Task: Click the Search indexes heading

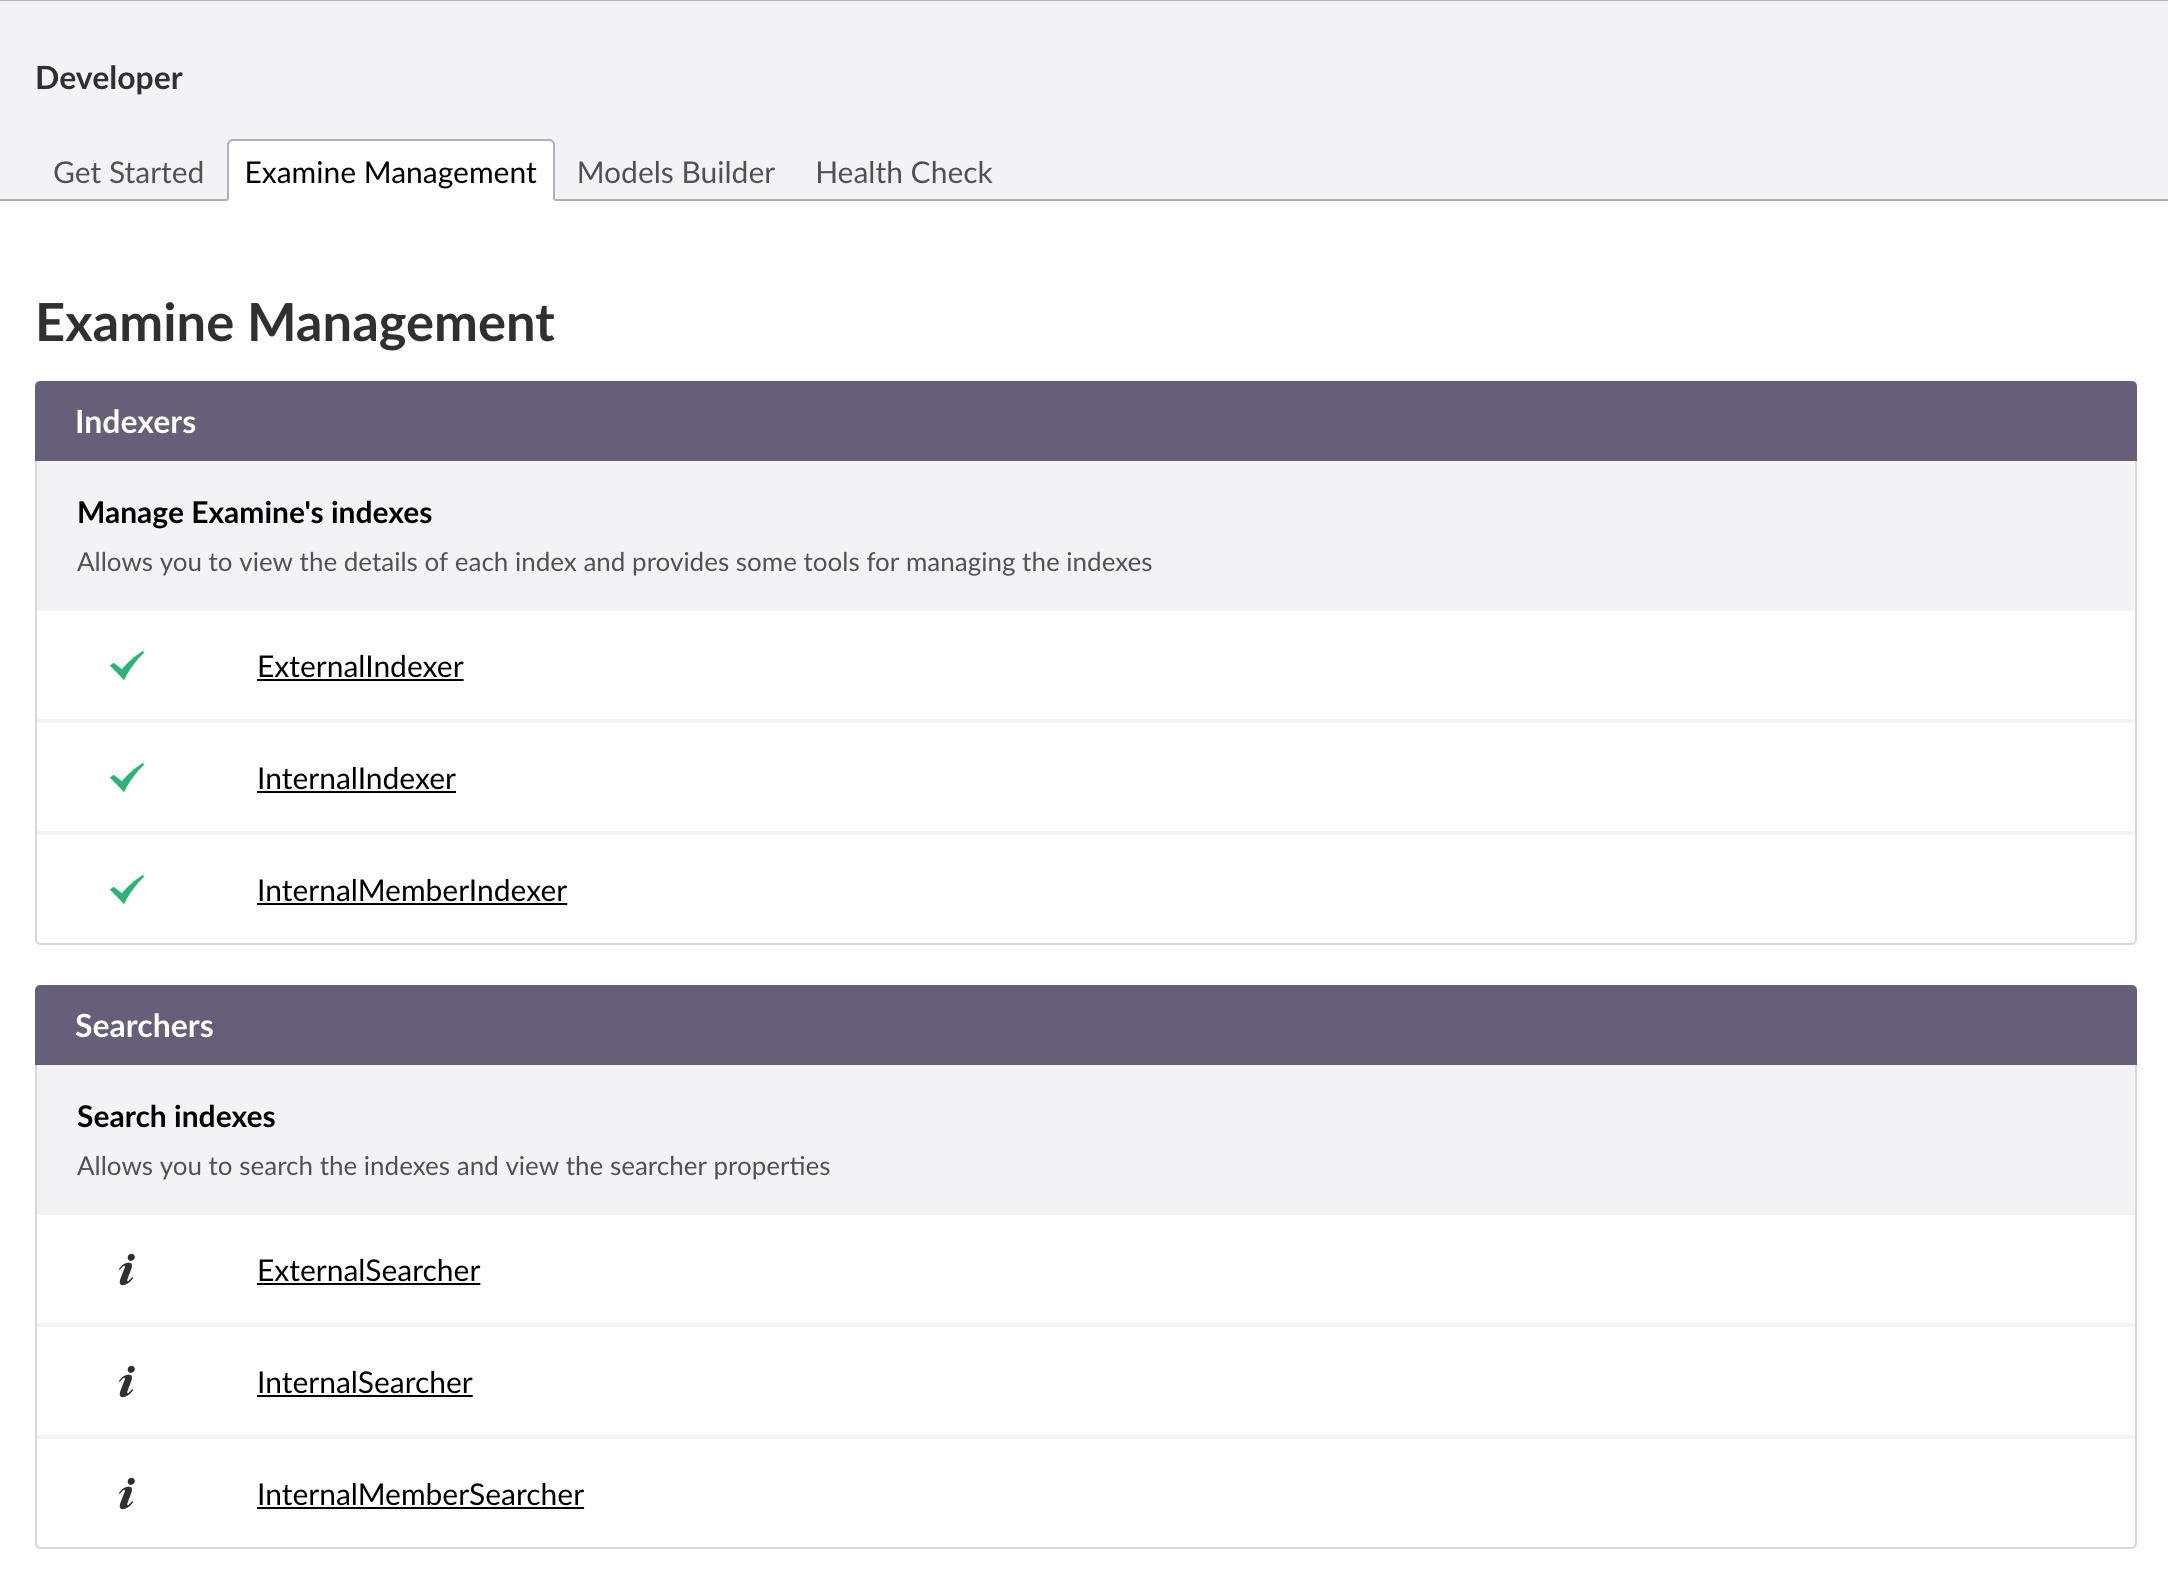Action: tap(176, 1116)
